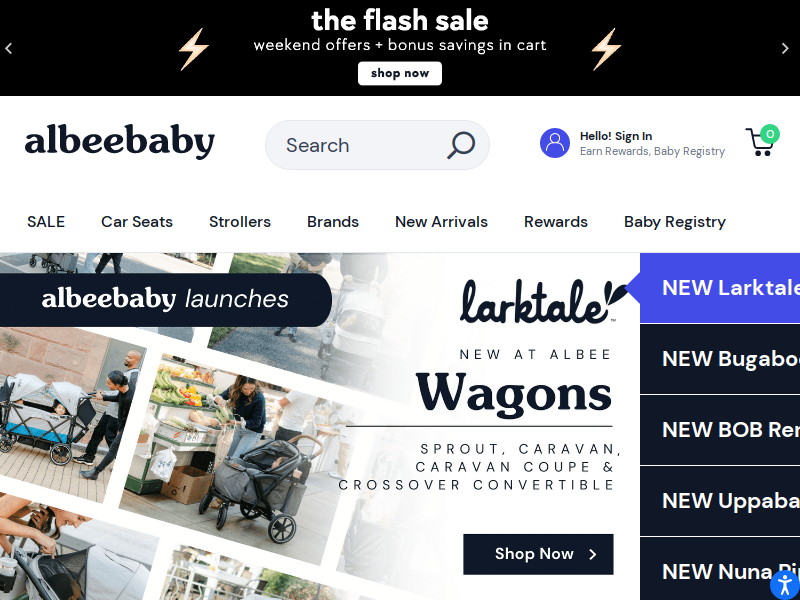Go to previous promo banner arrow

(9, 48)
